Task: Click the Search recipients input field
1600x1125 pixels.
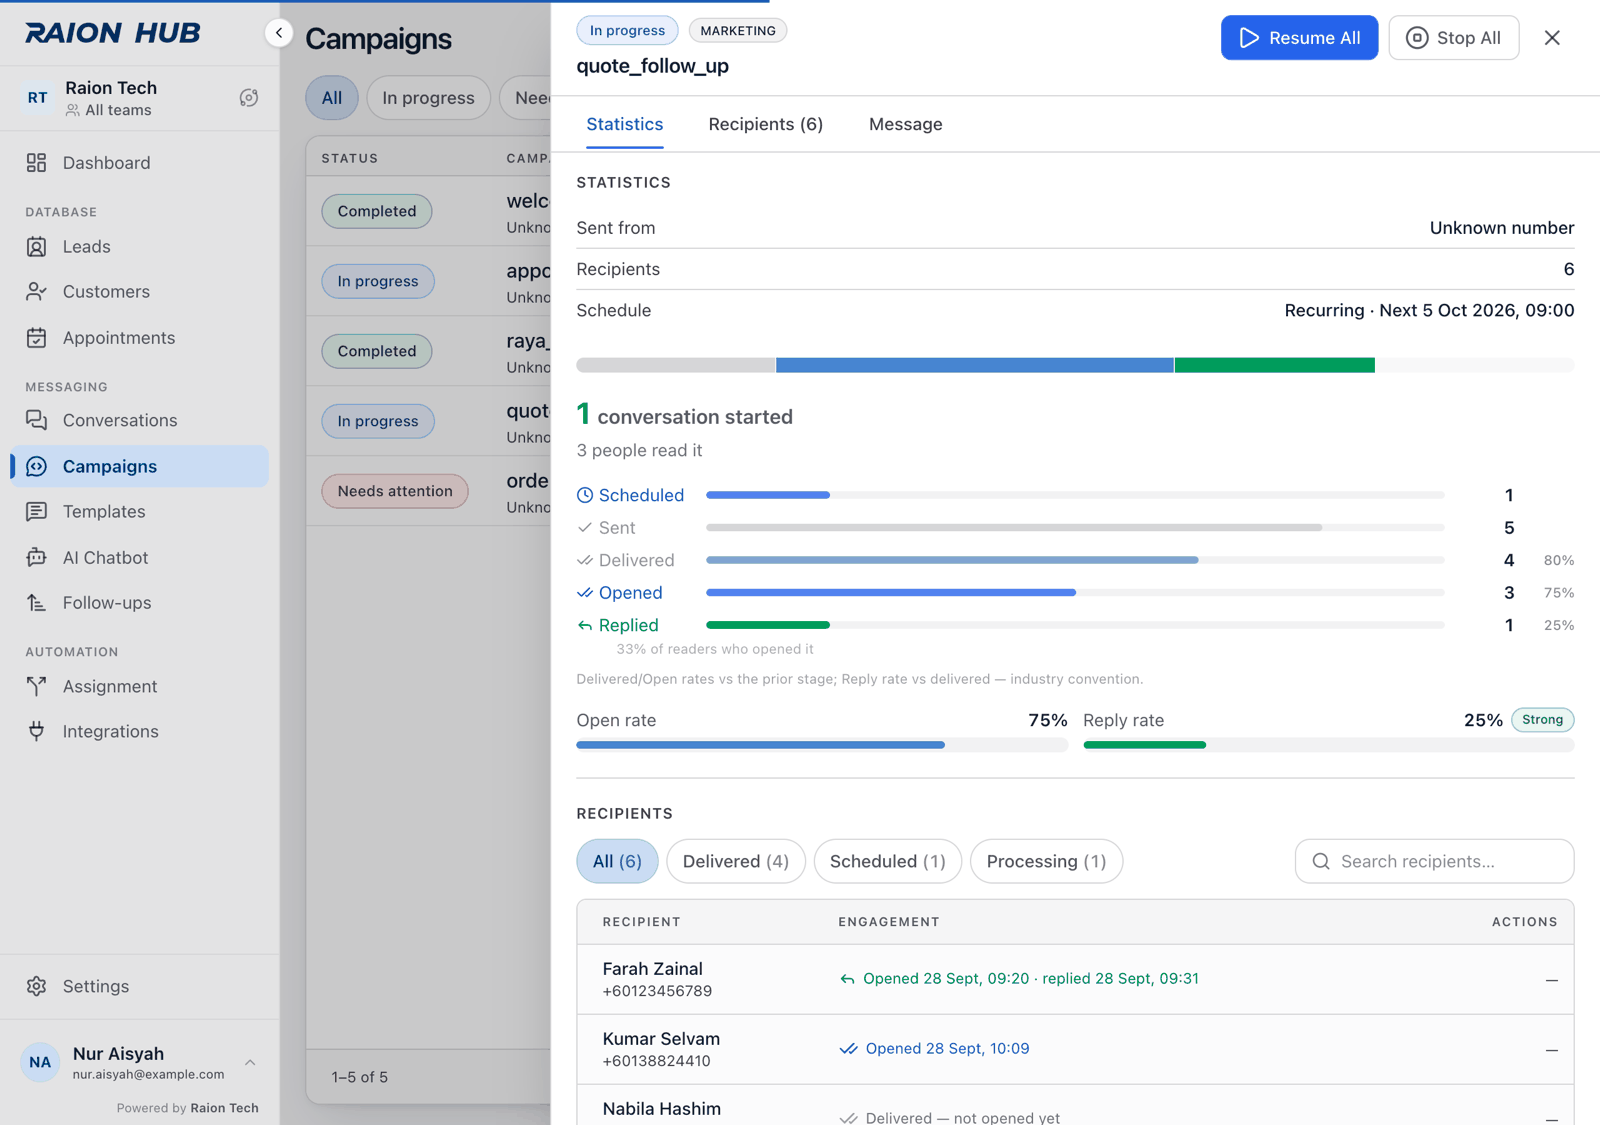Action: click(x=1434, y=861)
